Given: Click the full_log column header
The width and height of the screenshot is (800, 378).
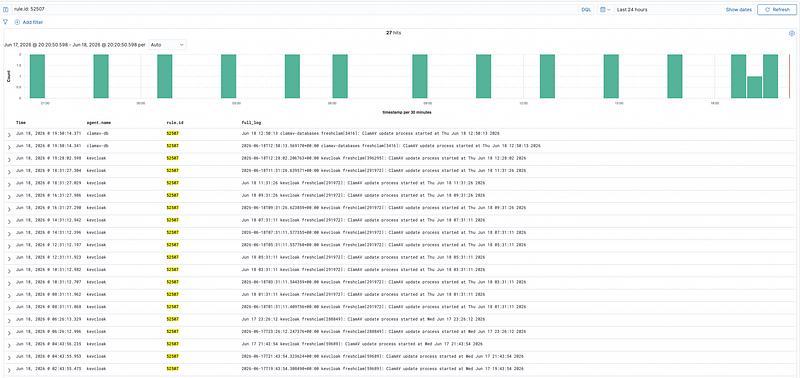Looking at the screenshot, I should click(251, 122).
